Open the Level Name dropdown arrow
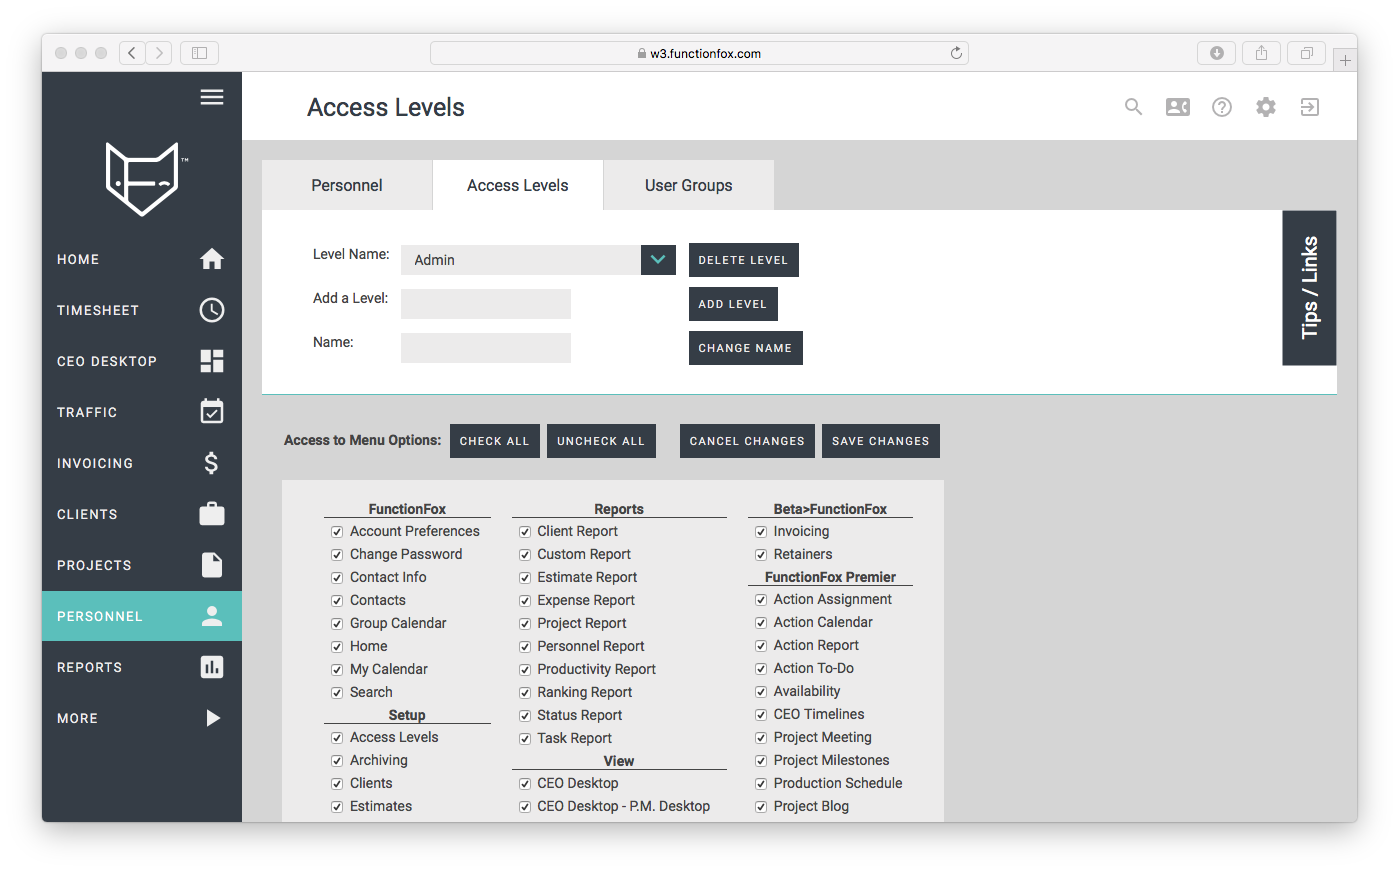The height and width of the screenshot is (872, 1399). tap(658, 260)
